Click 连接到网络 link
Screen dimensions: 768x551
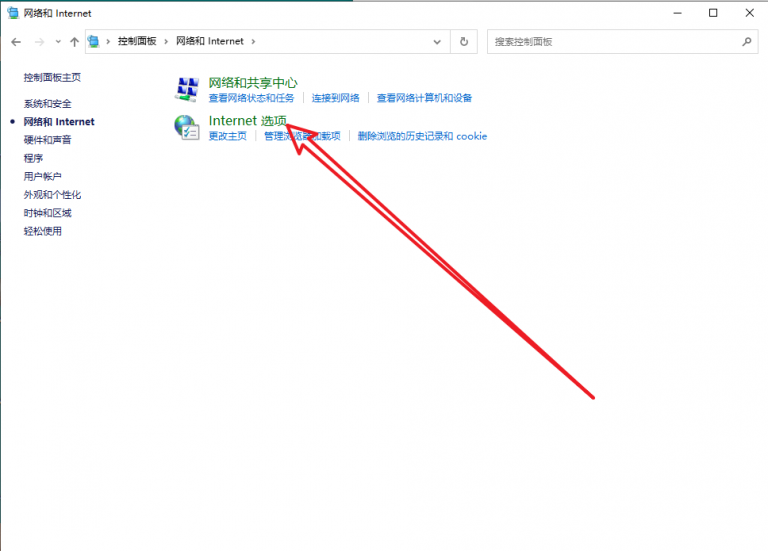click(336, 98)
